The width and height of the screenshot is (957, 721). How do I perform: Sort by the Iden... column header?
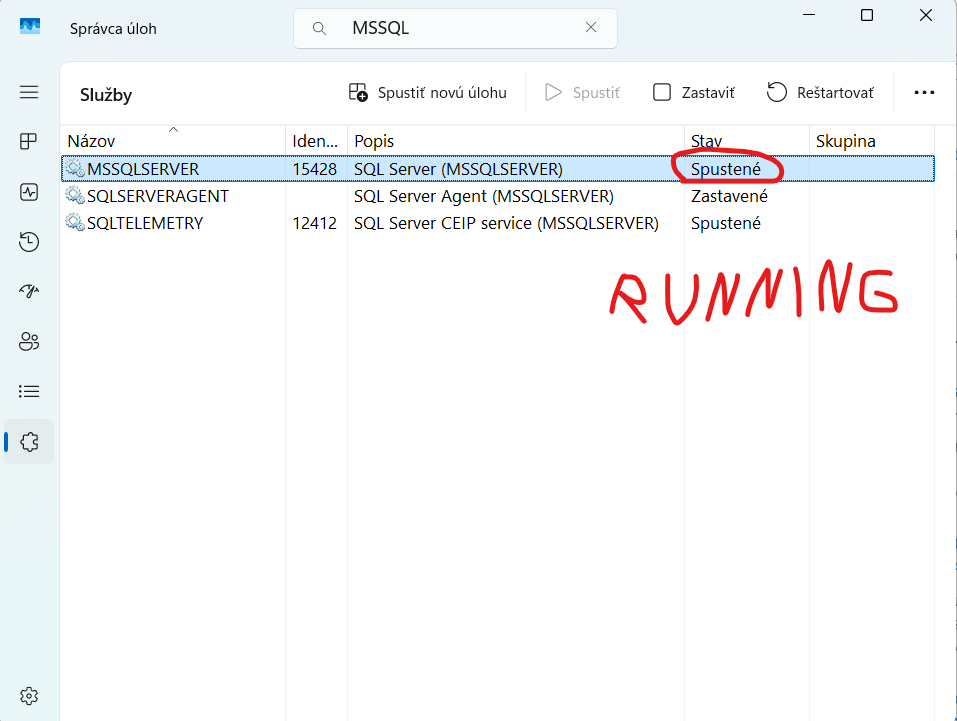click(x=317, y=141)
